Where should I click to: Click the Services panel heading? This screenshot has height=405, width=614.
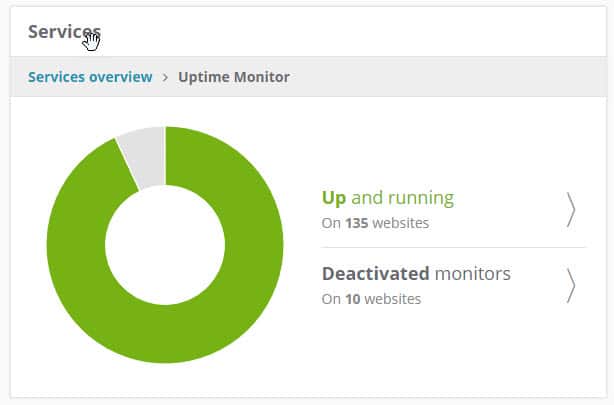(x=64, y=32)
